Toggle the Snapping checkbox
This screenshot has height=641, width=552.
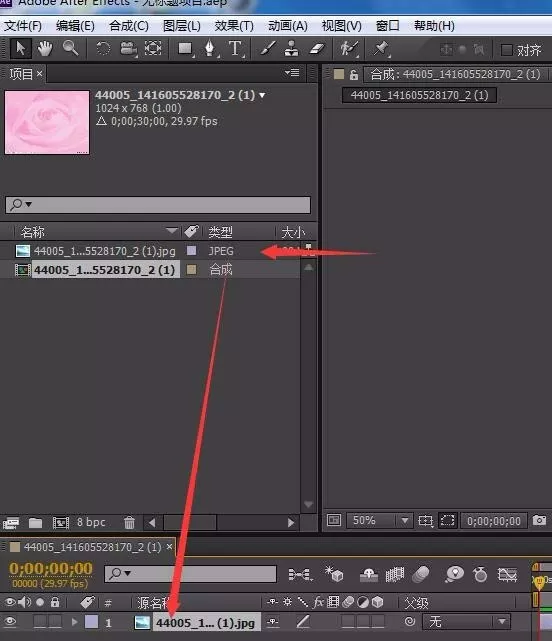click(506, 50)
